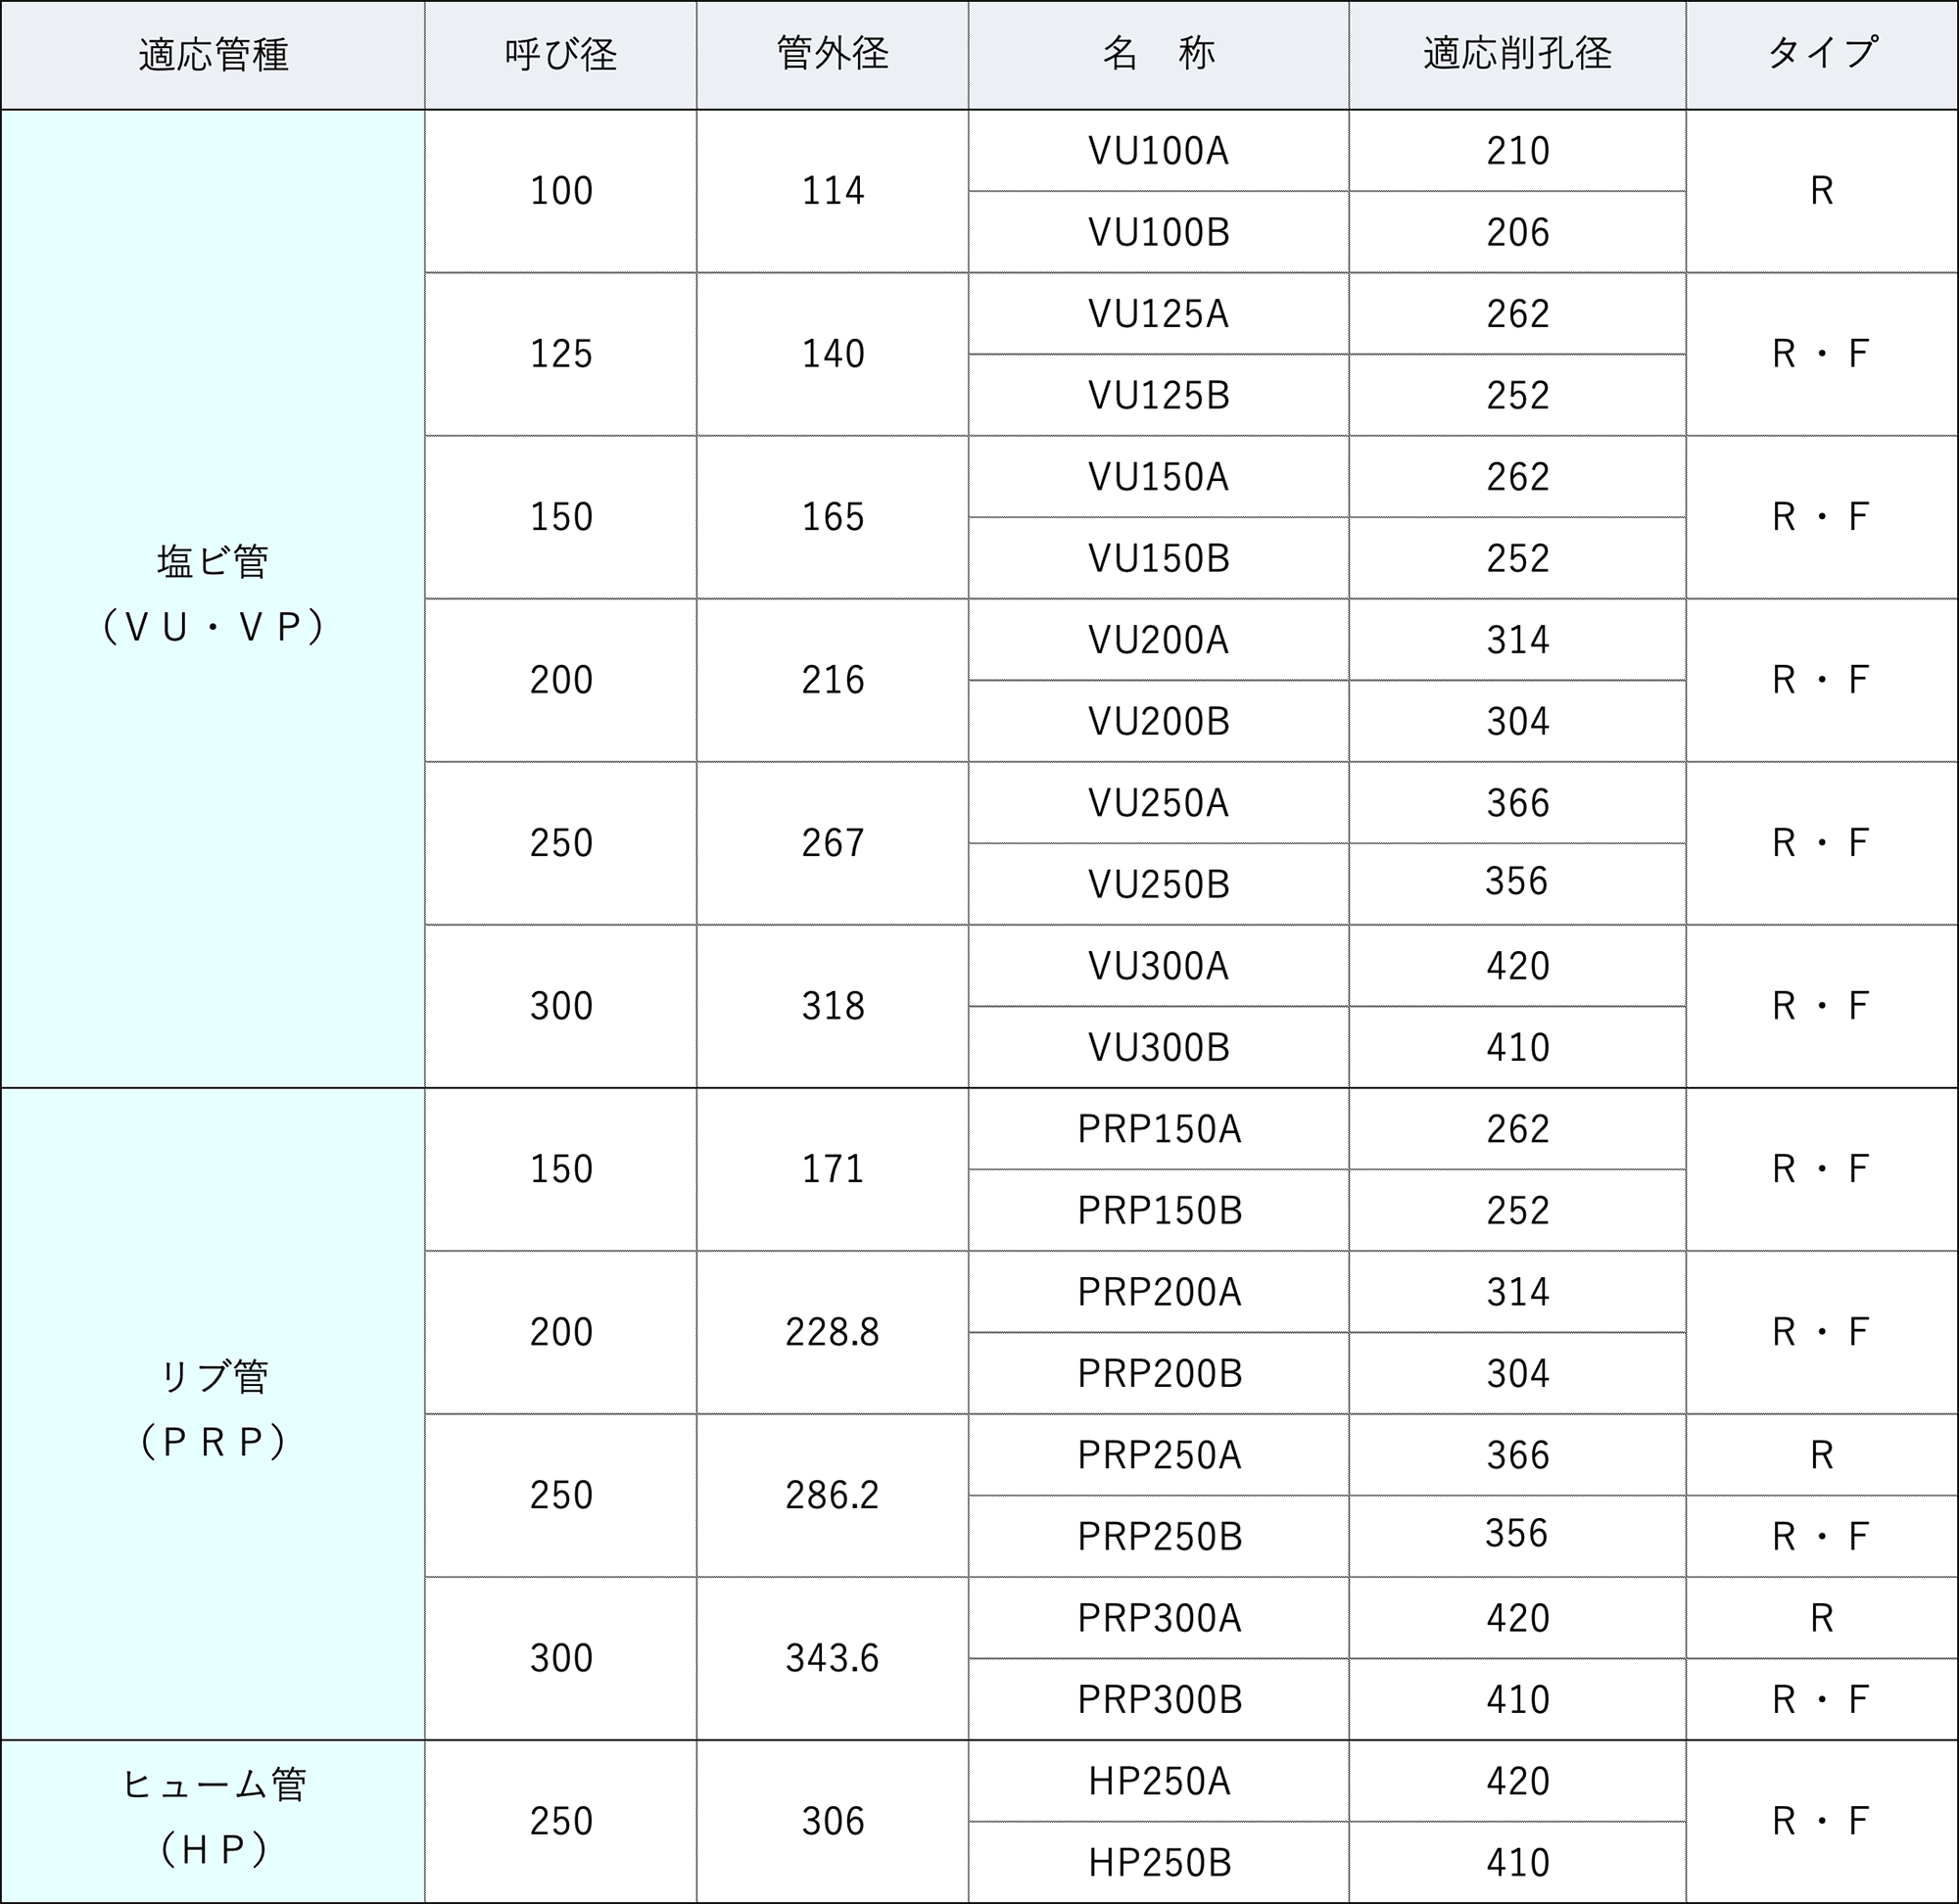Click the HP250B name cell
Viewport: 1959px width, 1904px height.
pos(1159,1862)
